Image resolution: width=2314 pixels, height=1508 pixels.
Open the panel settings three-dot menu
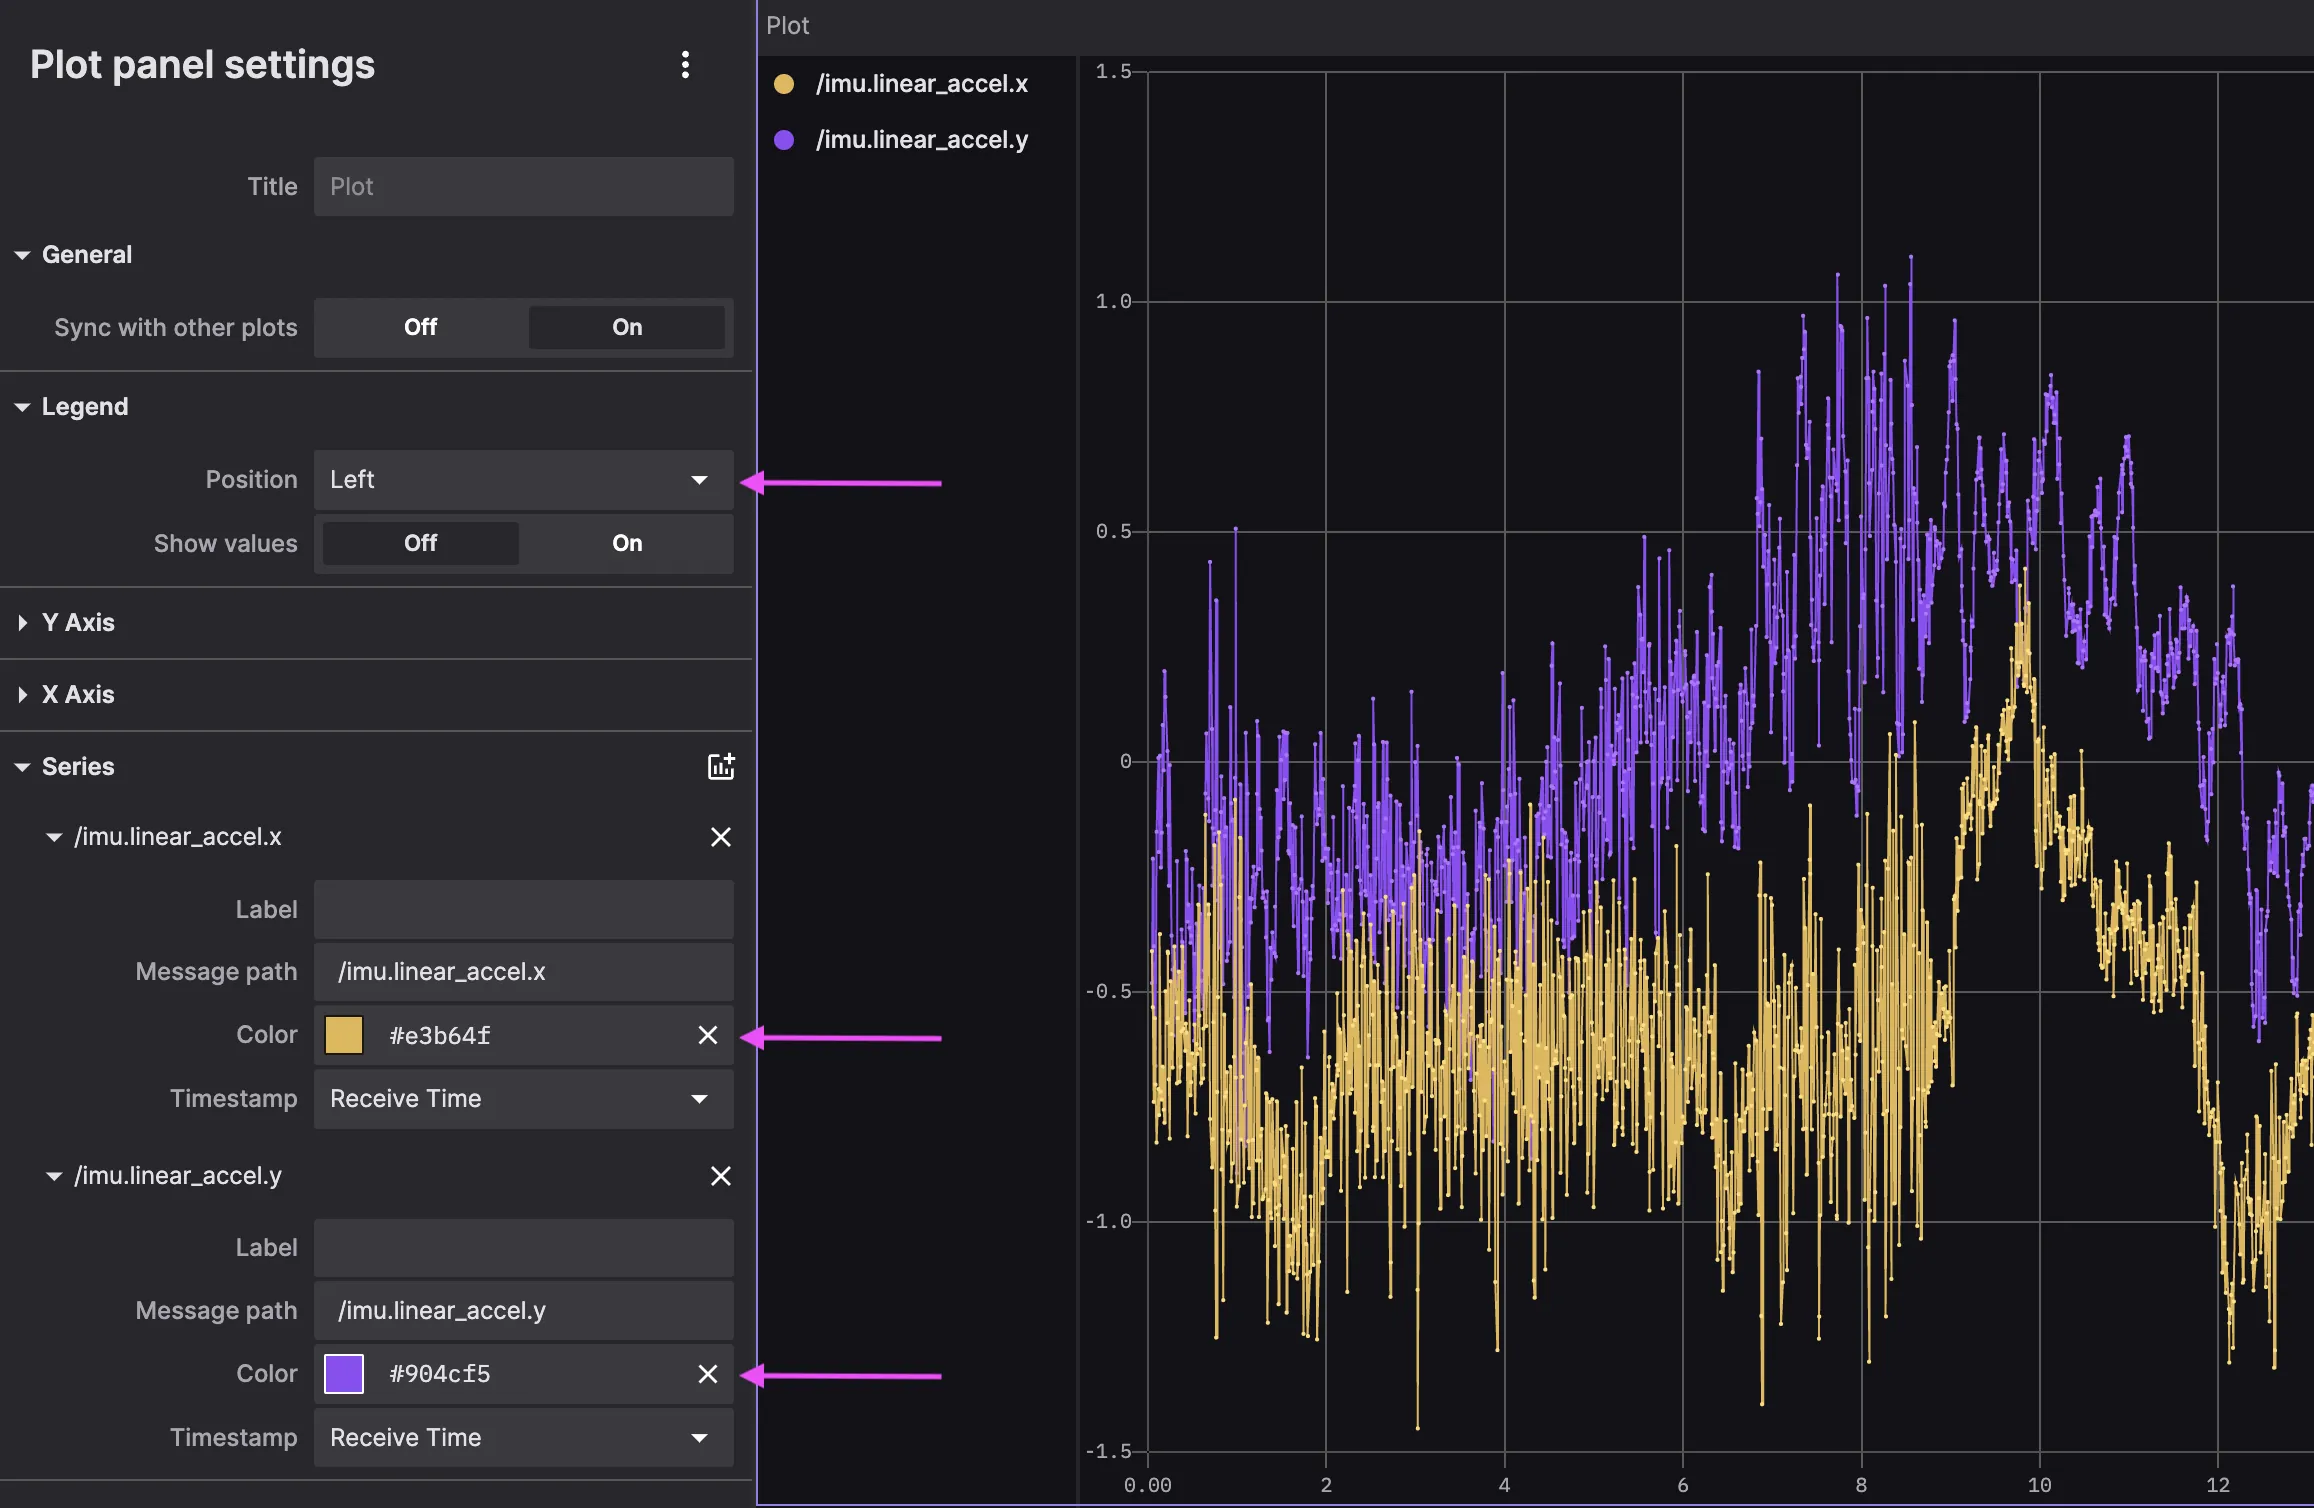685,65
